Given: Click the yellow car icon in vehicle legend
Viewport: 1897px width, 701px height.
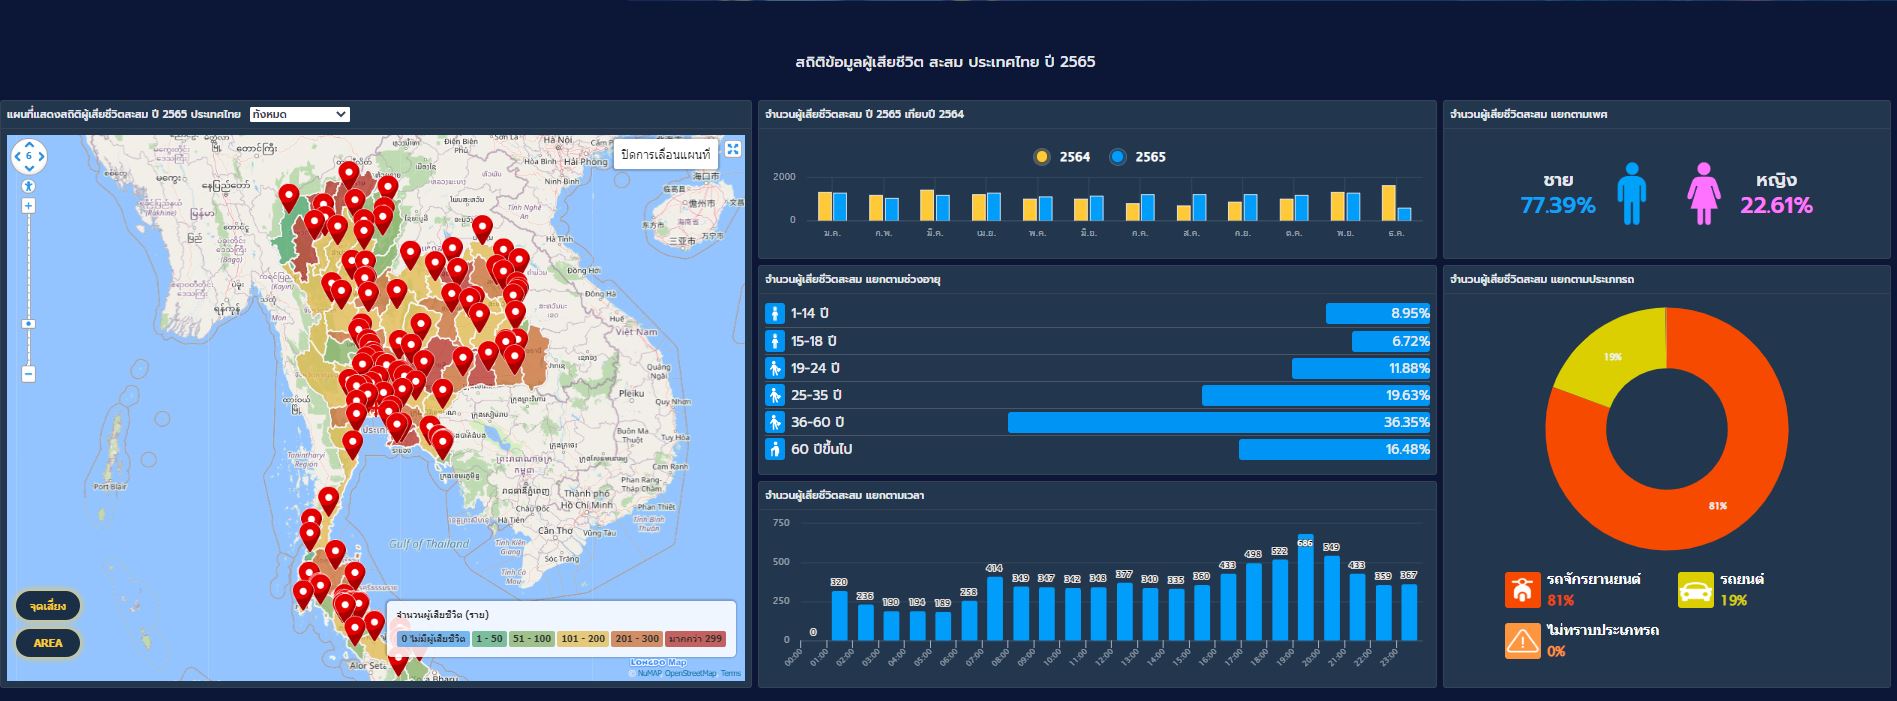Looking at the screenshot, I should pyautogui.click(x=1695, y=590).
